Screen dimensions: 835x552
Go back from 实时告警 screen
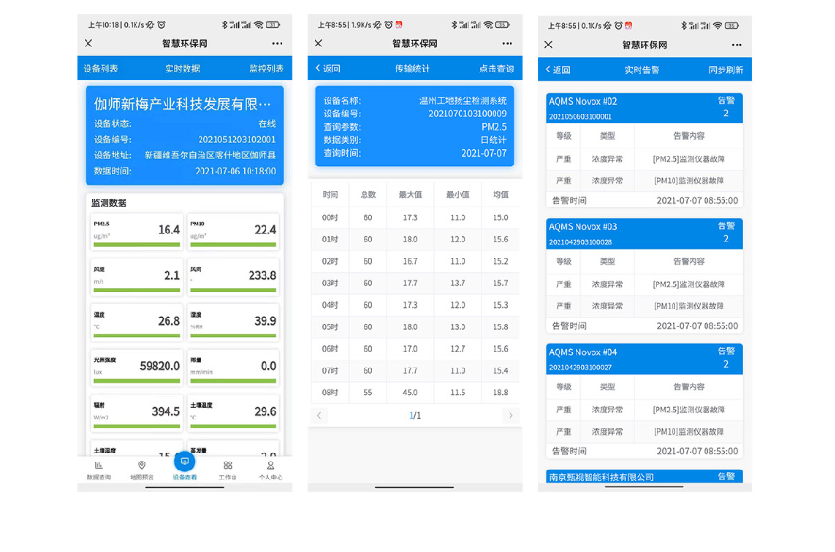(558, 70)
